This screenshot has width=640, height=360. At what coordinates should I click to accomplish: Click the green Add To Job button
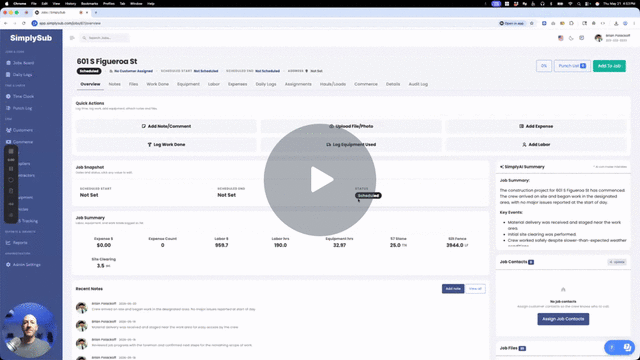pyautogui.click(x=609, y=66)
